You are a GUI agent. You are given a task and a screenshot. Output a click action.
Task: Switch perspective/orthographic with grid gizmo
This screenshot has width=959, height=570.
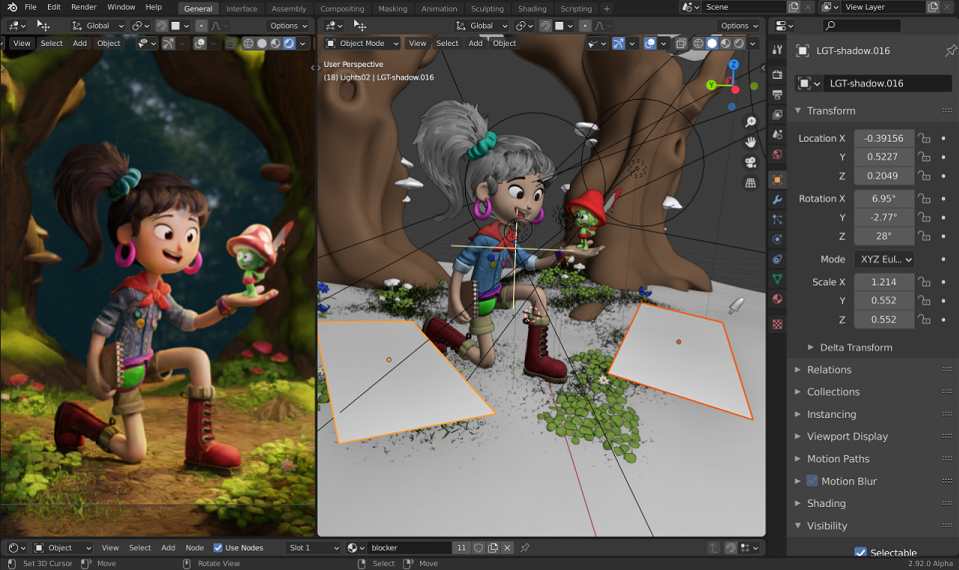(750, 183)
